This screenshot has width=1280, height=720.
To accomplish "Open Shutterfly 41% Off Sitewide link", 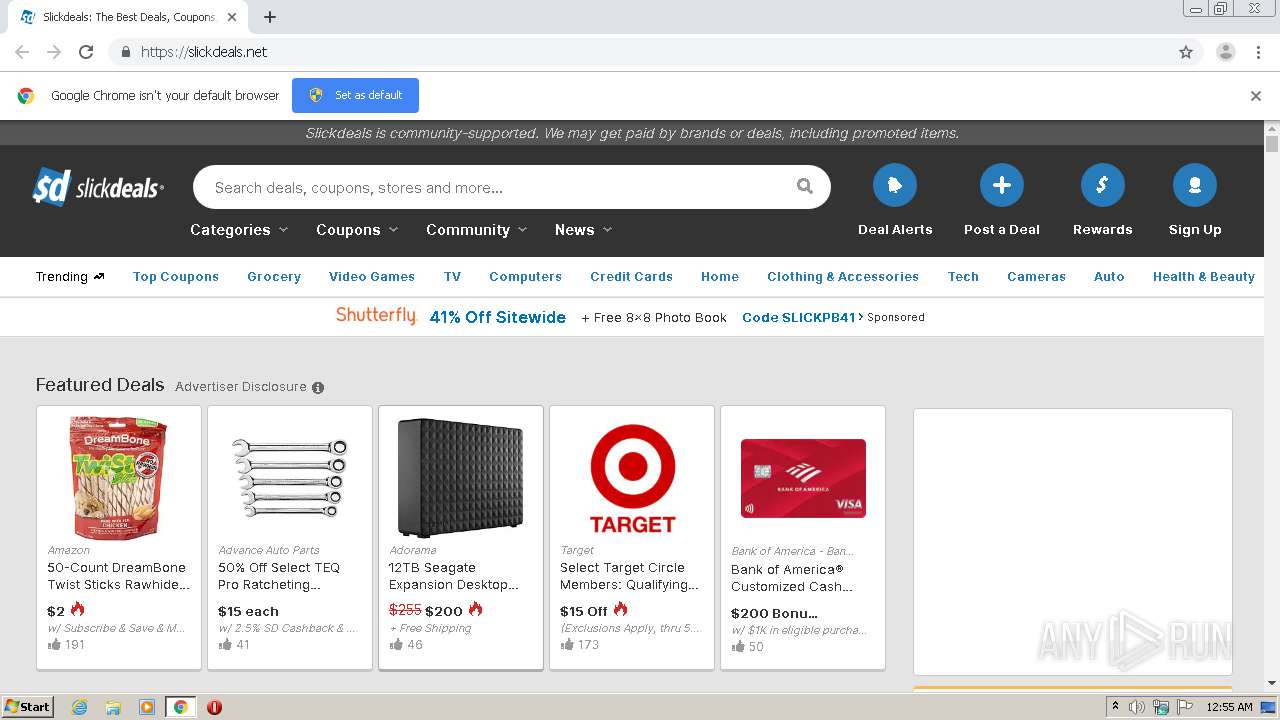I will click(497, 317).
